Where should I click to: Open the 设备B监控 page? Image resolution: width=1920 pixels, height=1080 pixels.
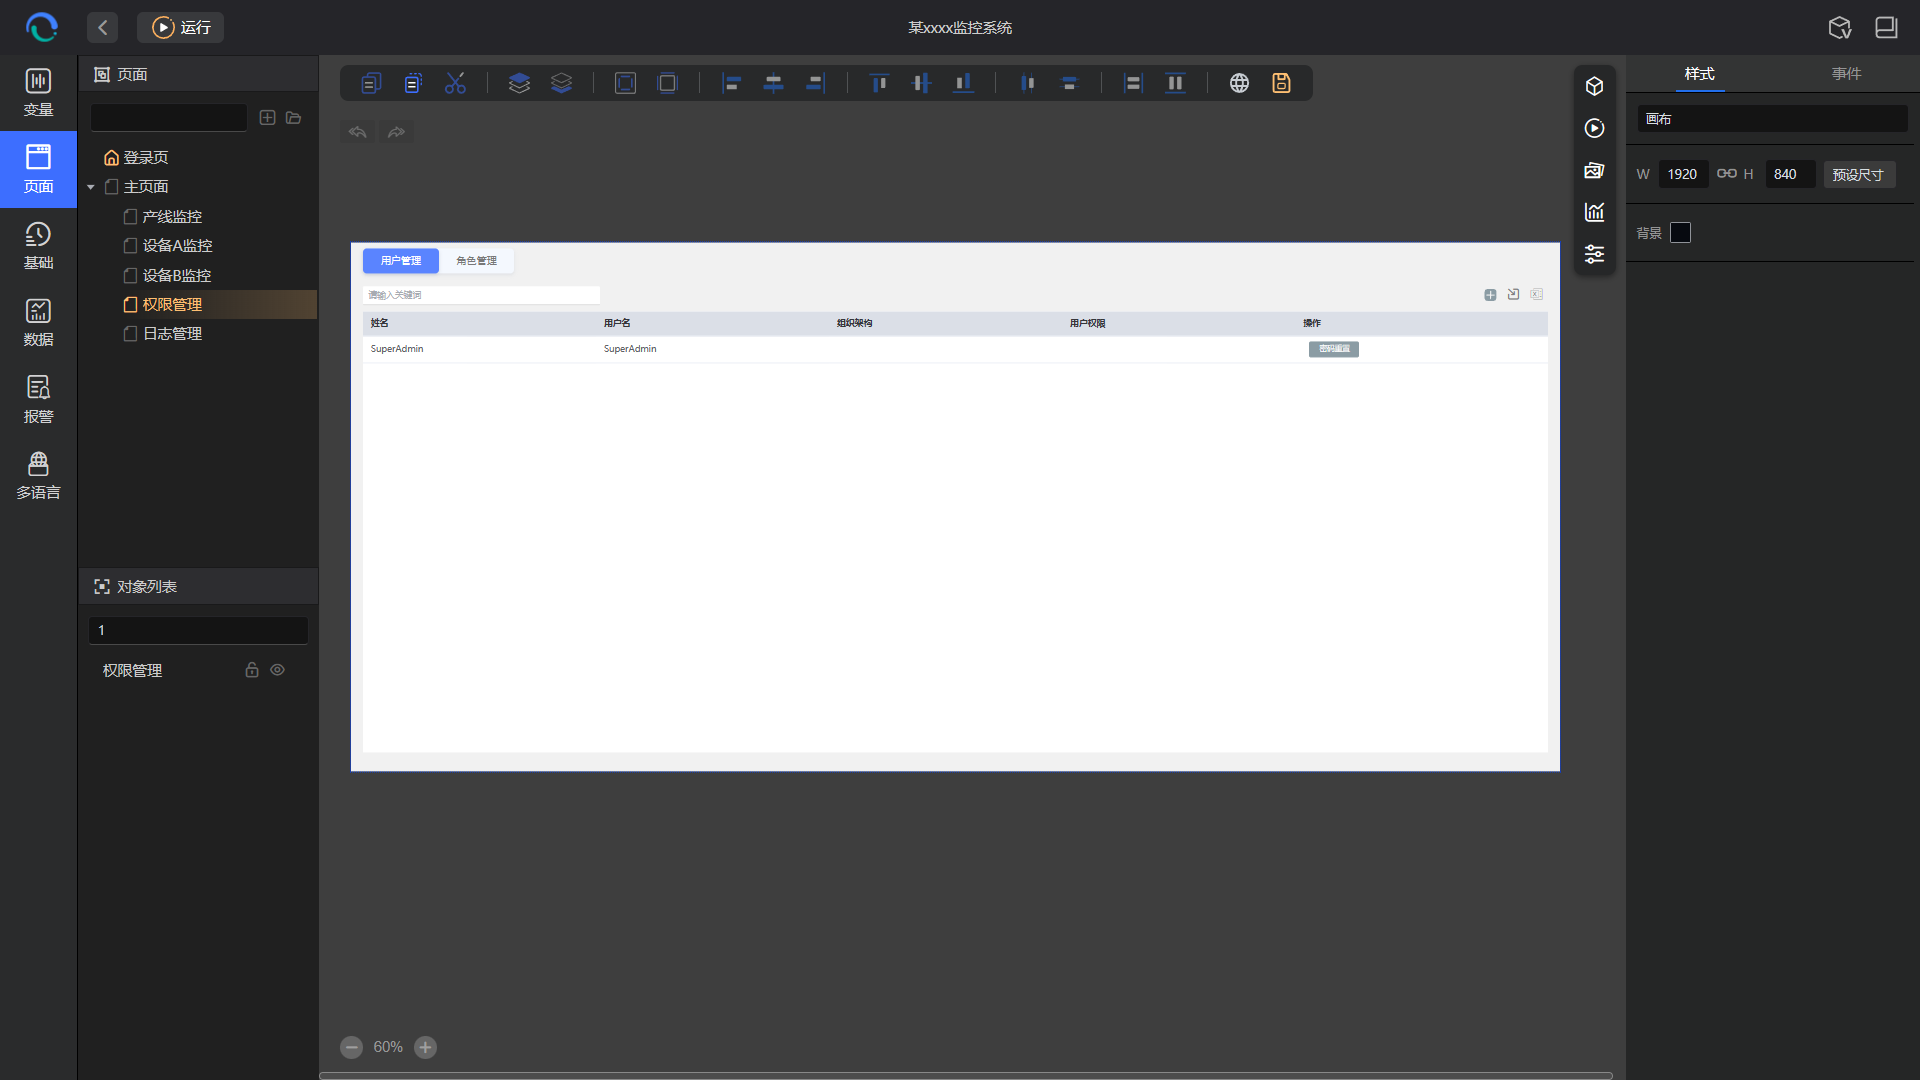coord(177,275)
